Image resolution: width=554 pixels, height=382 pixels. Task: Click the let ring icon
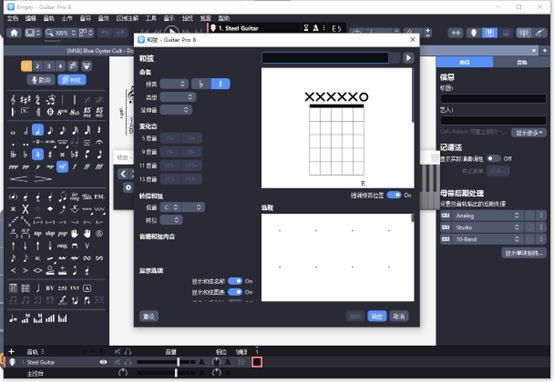(x=75, y=196)
